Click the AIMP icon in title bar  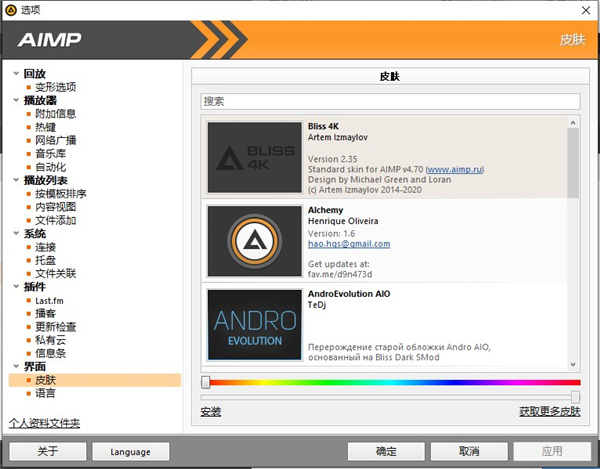[x=11, y=10]
